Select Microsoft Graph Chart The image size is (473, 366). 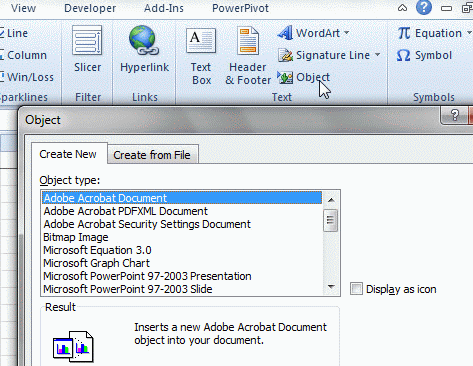182,263
